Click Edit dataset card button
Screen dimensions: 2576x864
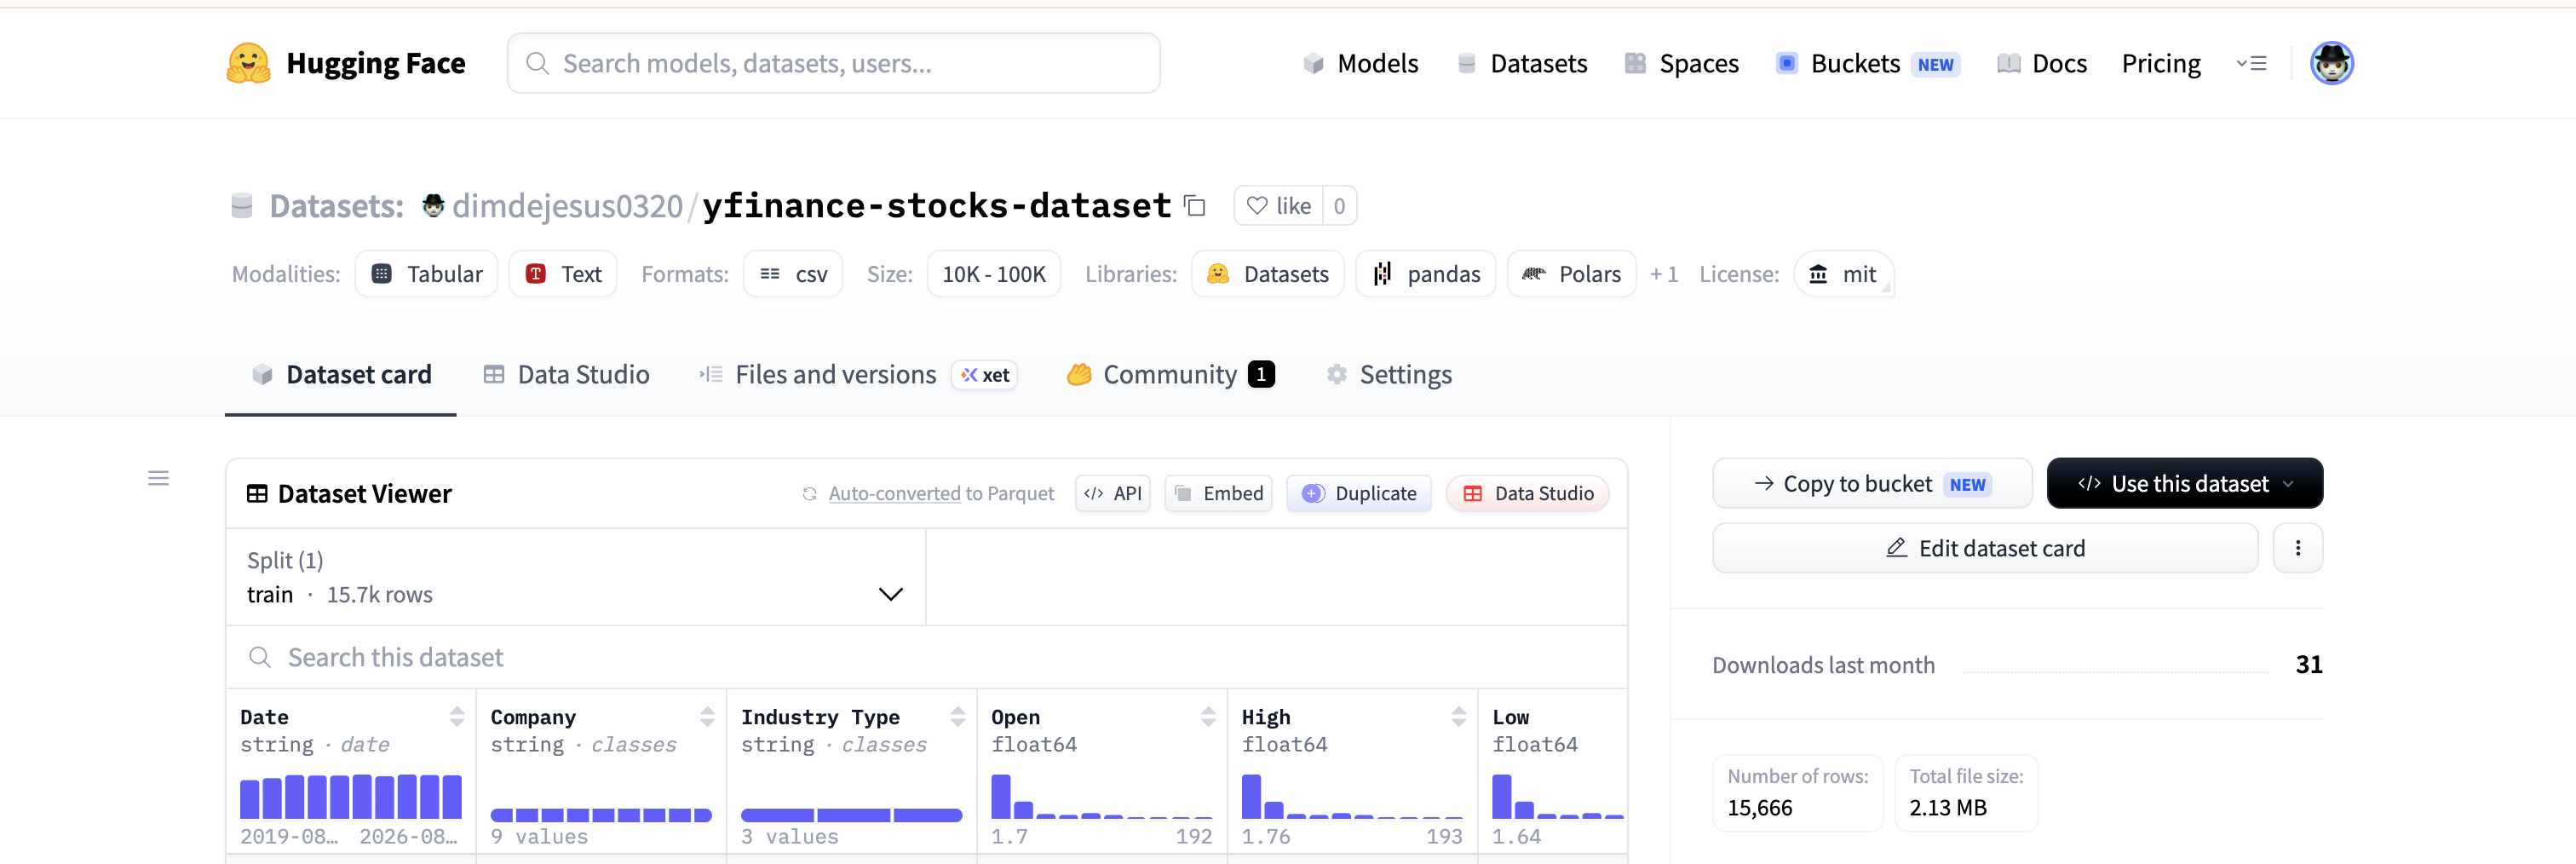click(x=1984, y=548)
